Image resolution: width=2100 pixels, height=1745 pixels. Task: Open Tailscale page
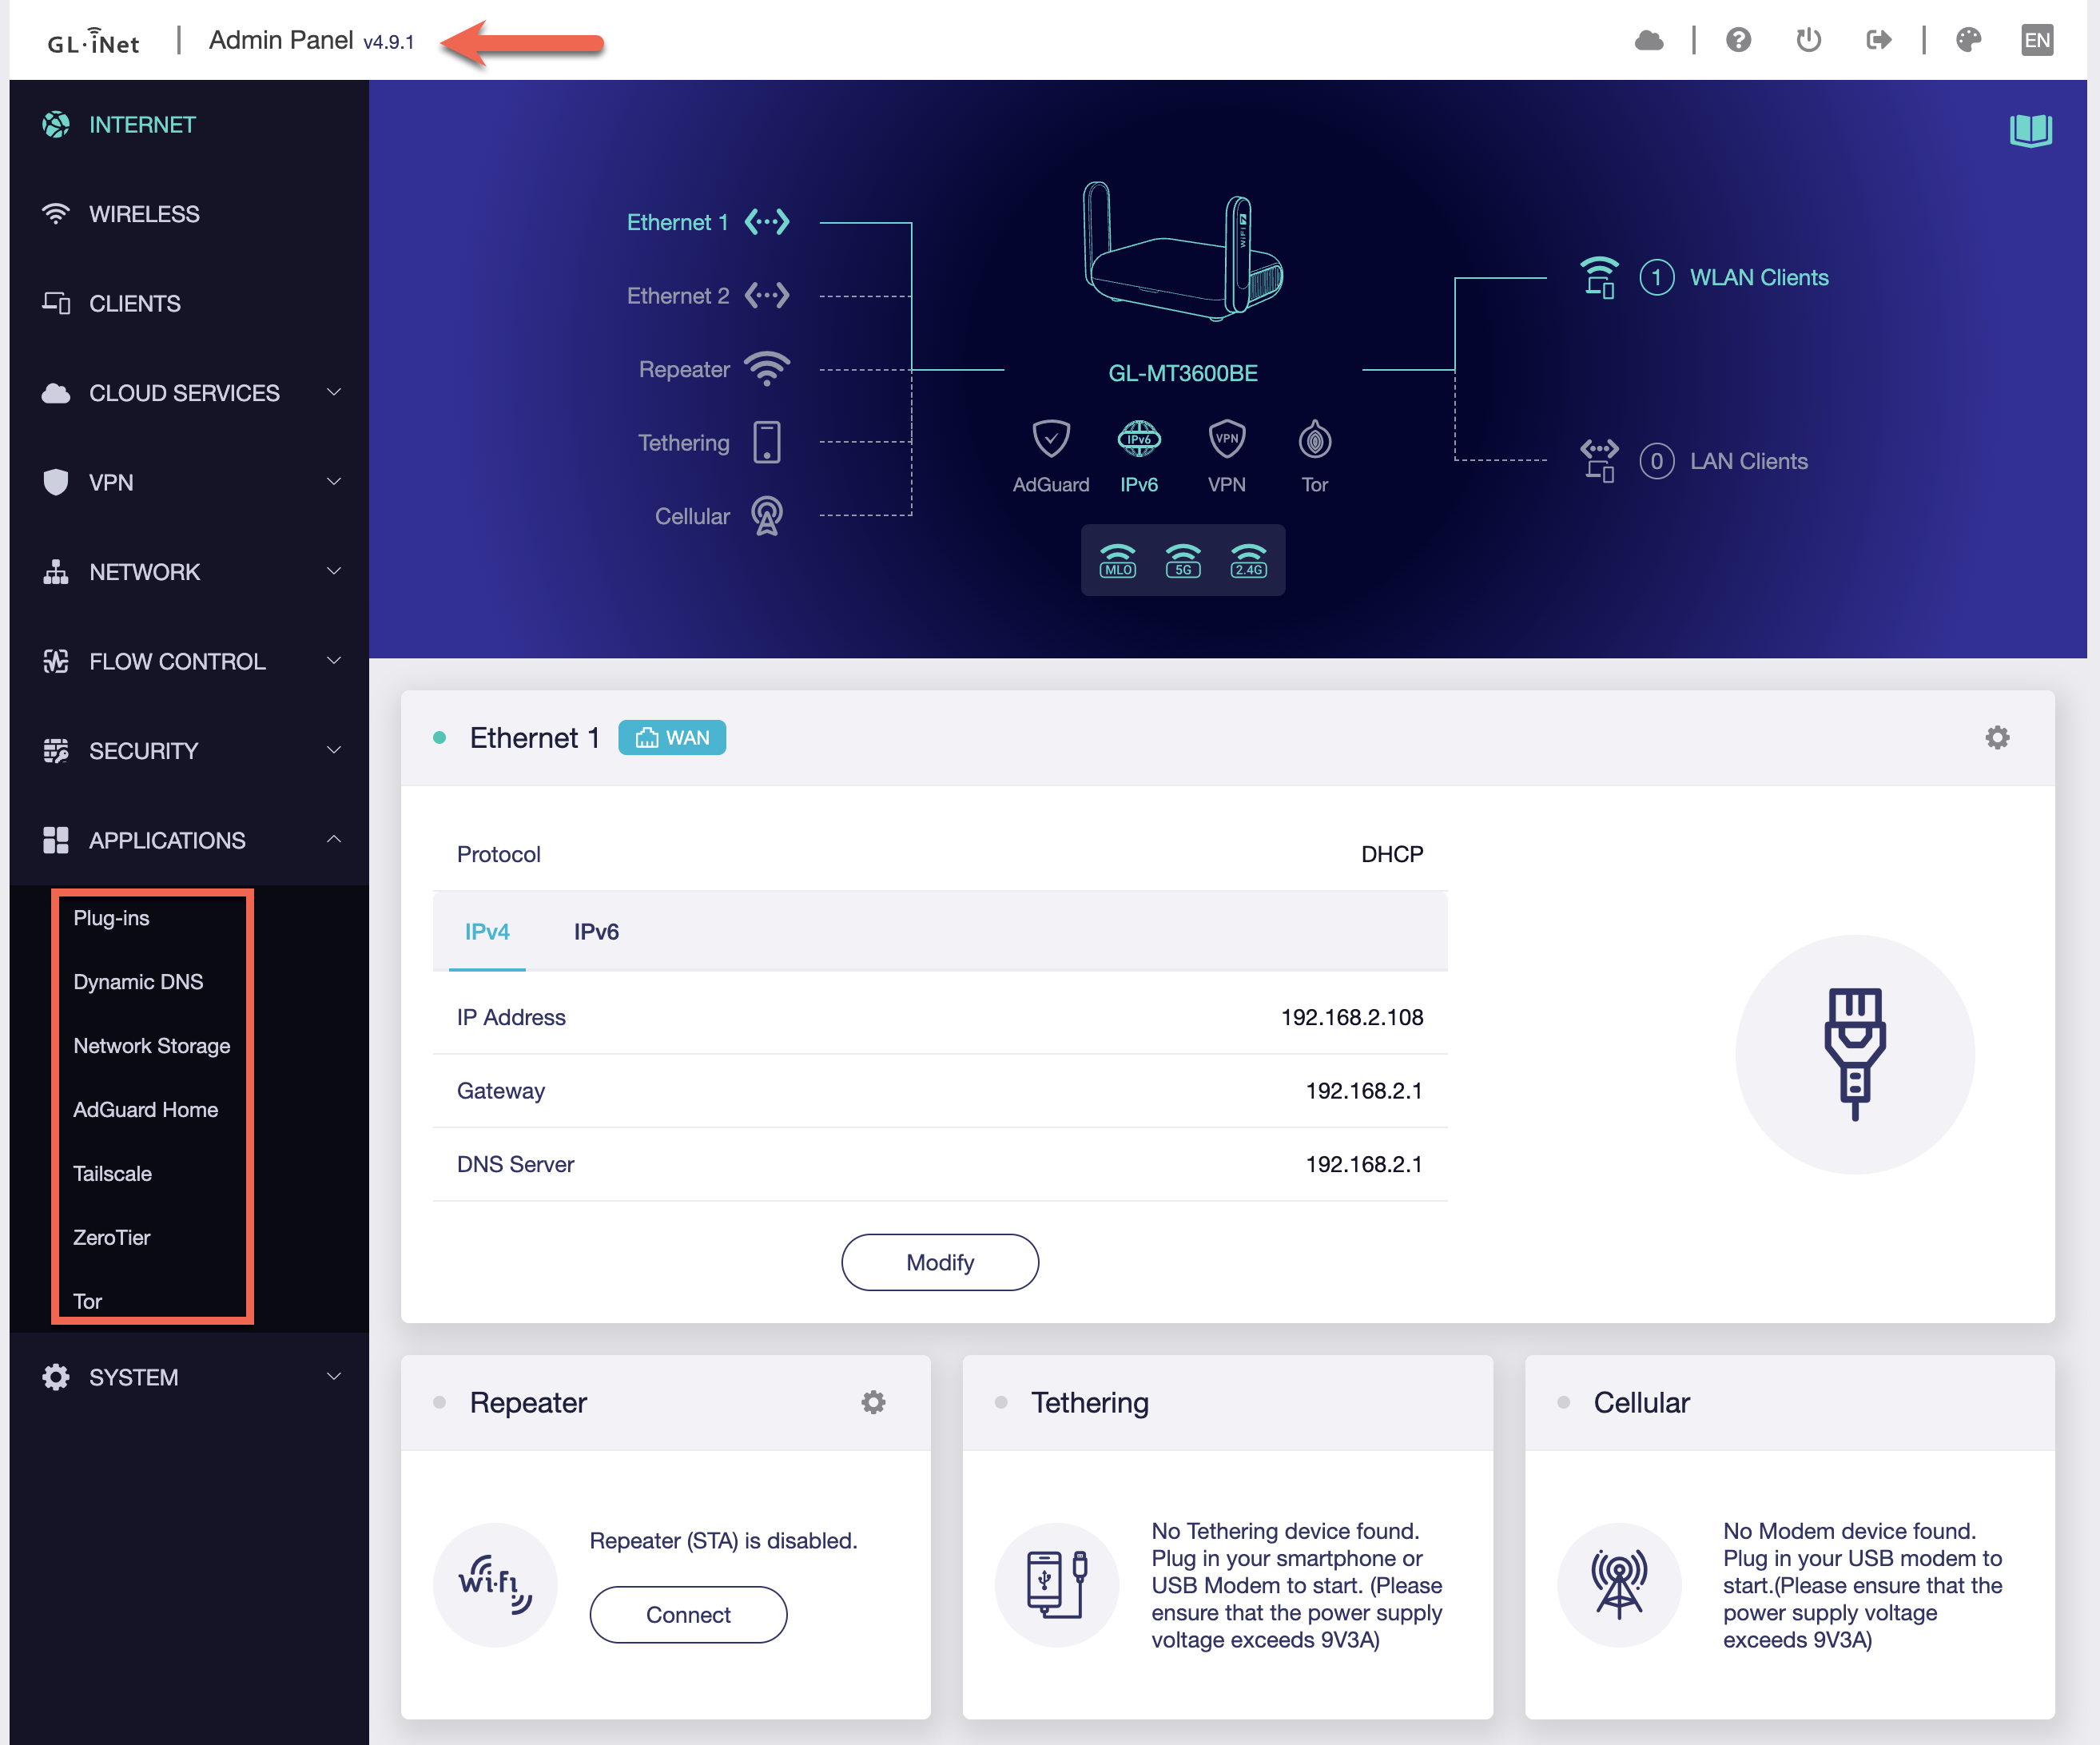click(113, 1174)
